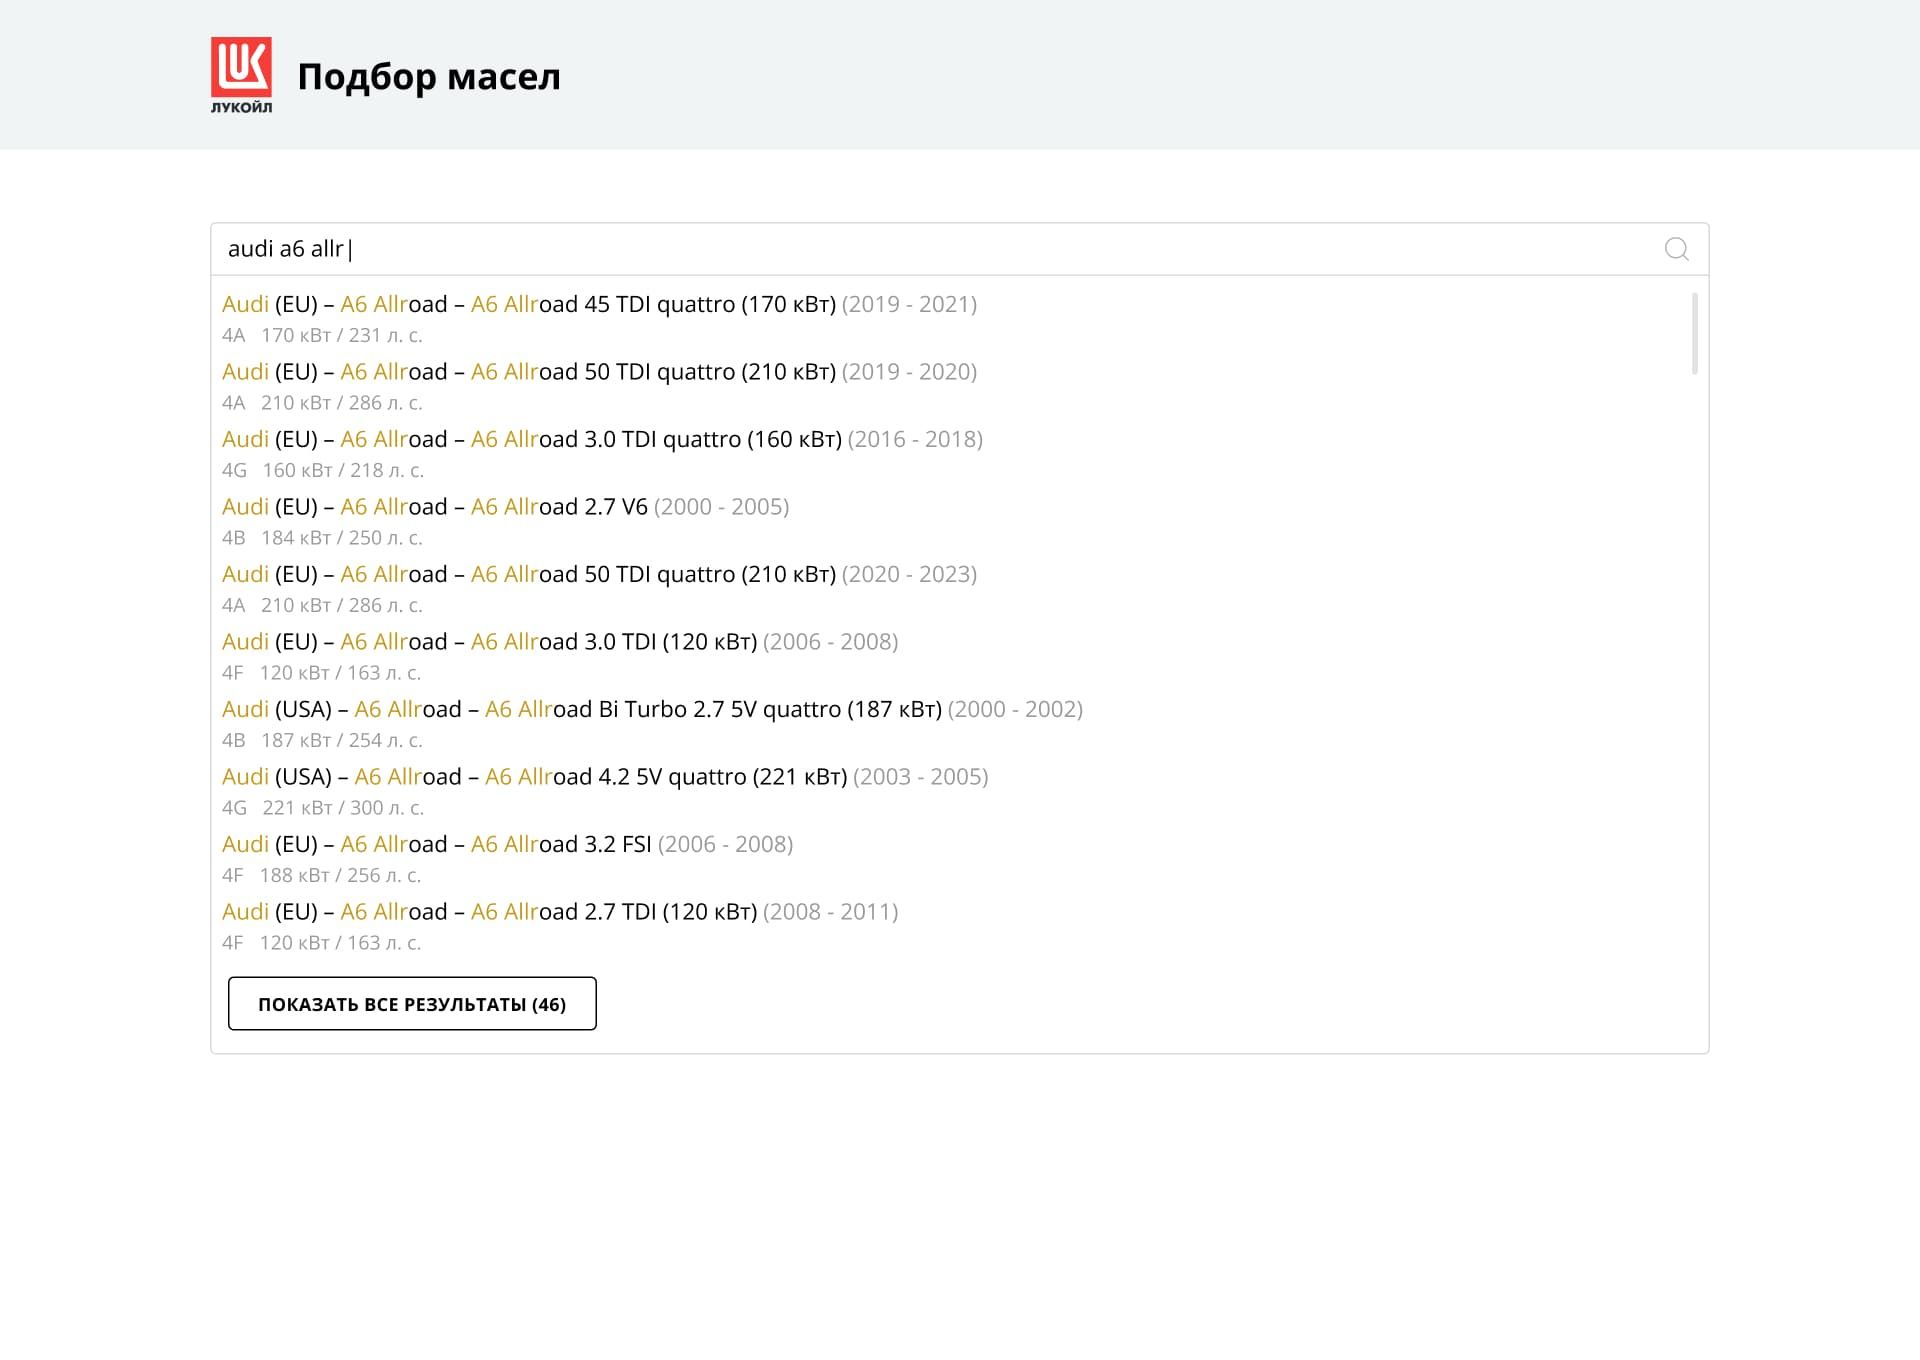Focus the search field containing 'audi a6 allr'
Viewport: 1920px width, 1360px height.
(x=900, y=249)
